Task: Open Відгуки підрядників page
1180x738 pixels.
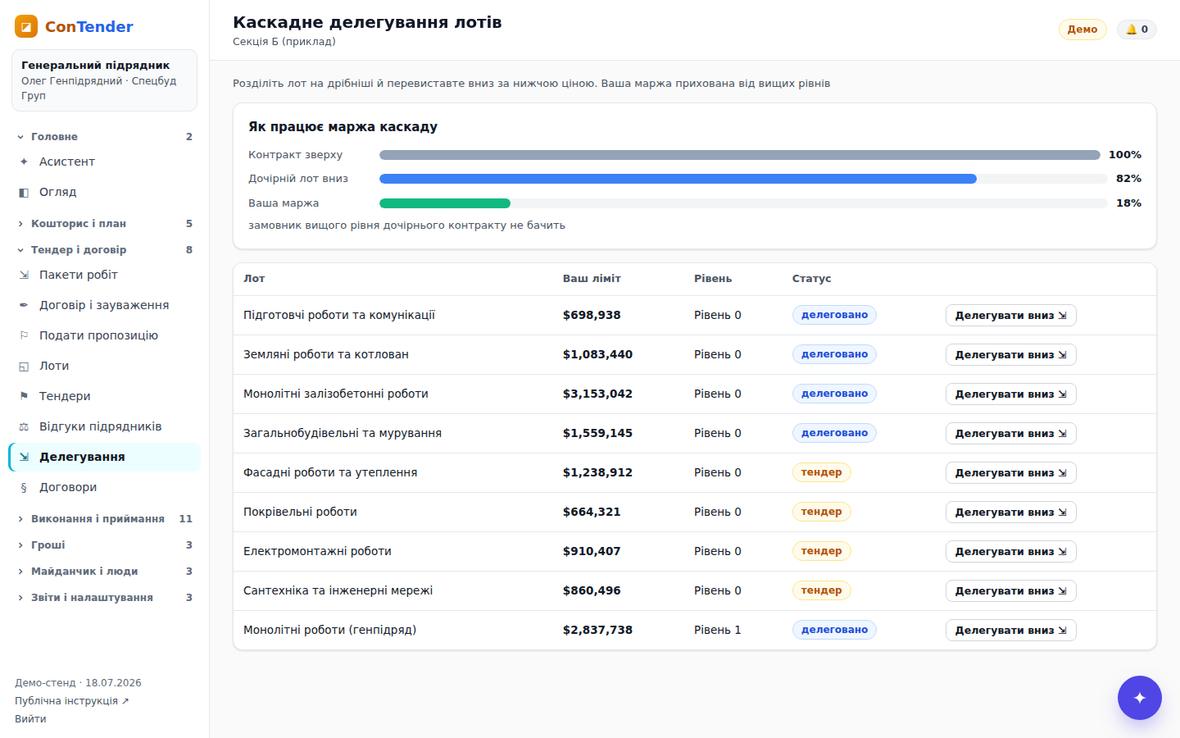Action: [x=105, y=427]
